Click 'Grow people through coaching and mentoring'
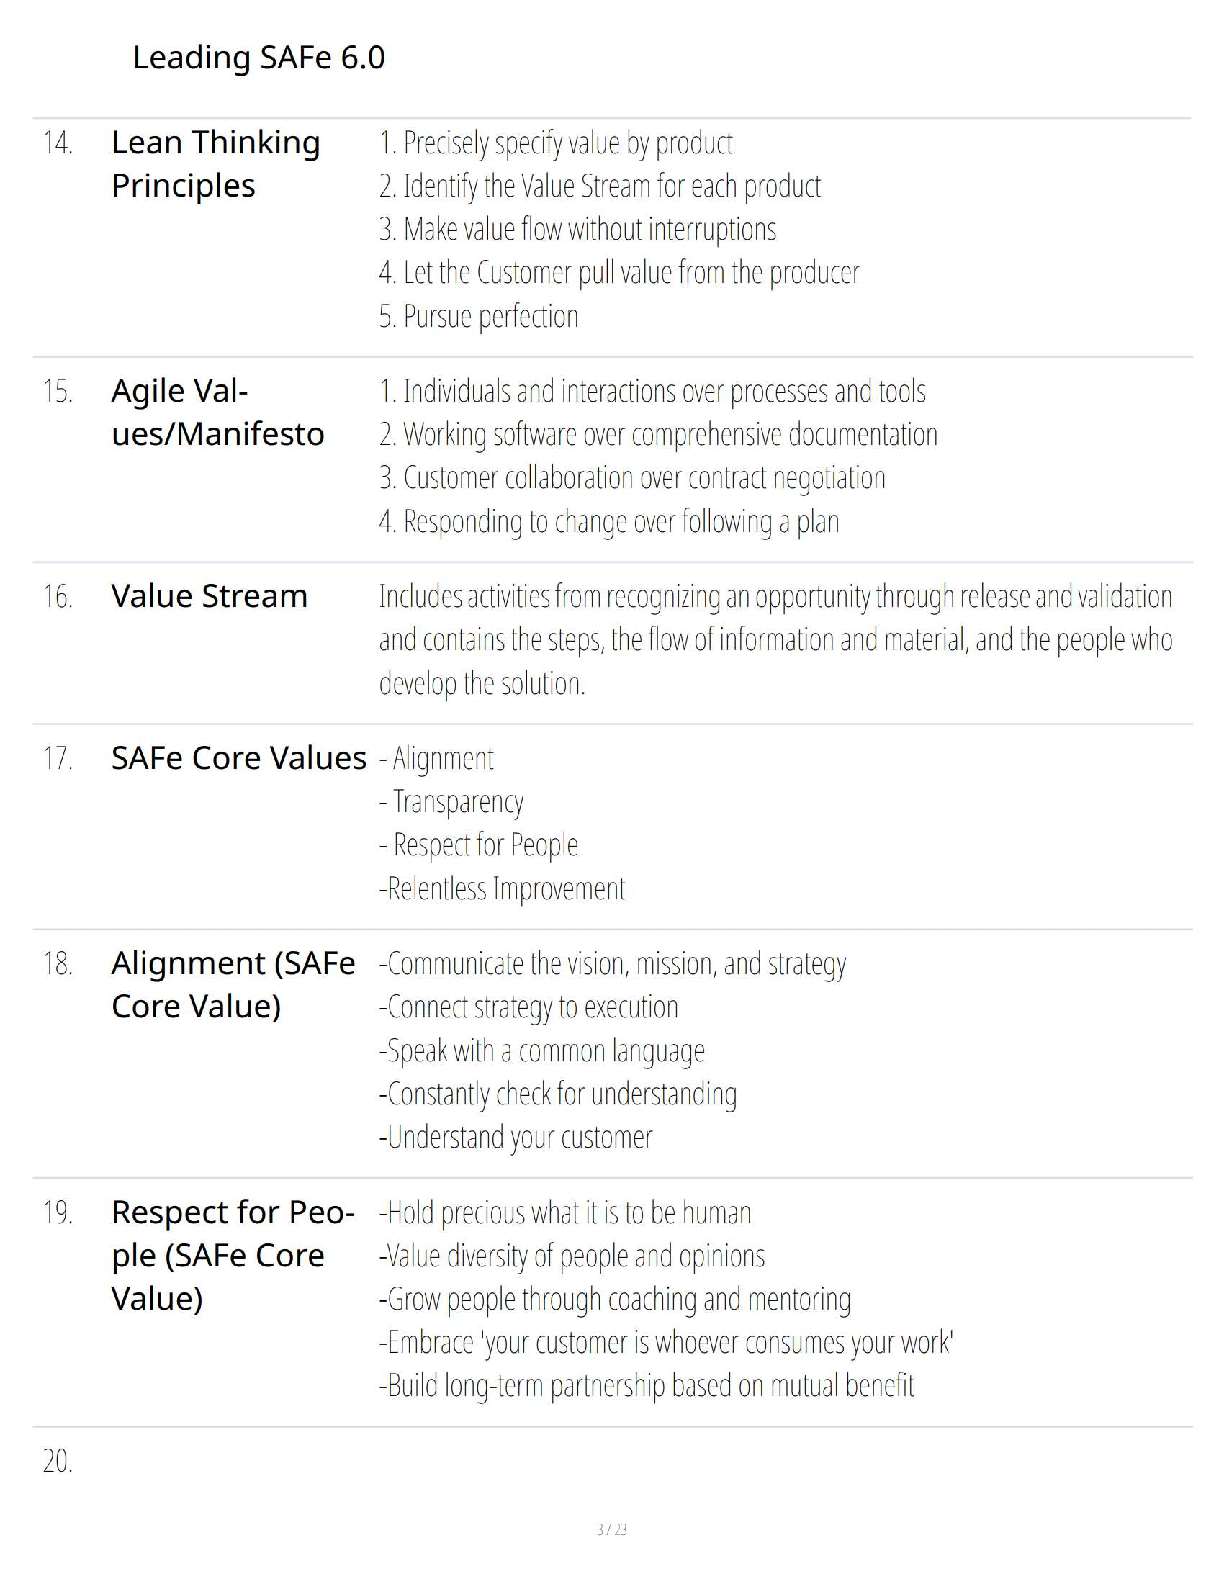The height and width of the screenshot is (1584, 1224). click(615, 1300)
